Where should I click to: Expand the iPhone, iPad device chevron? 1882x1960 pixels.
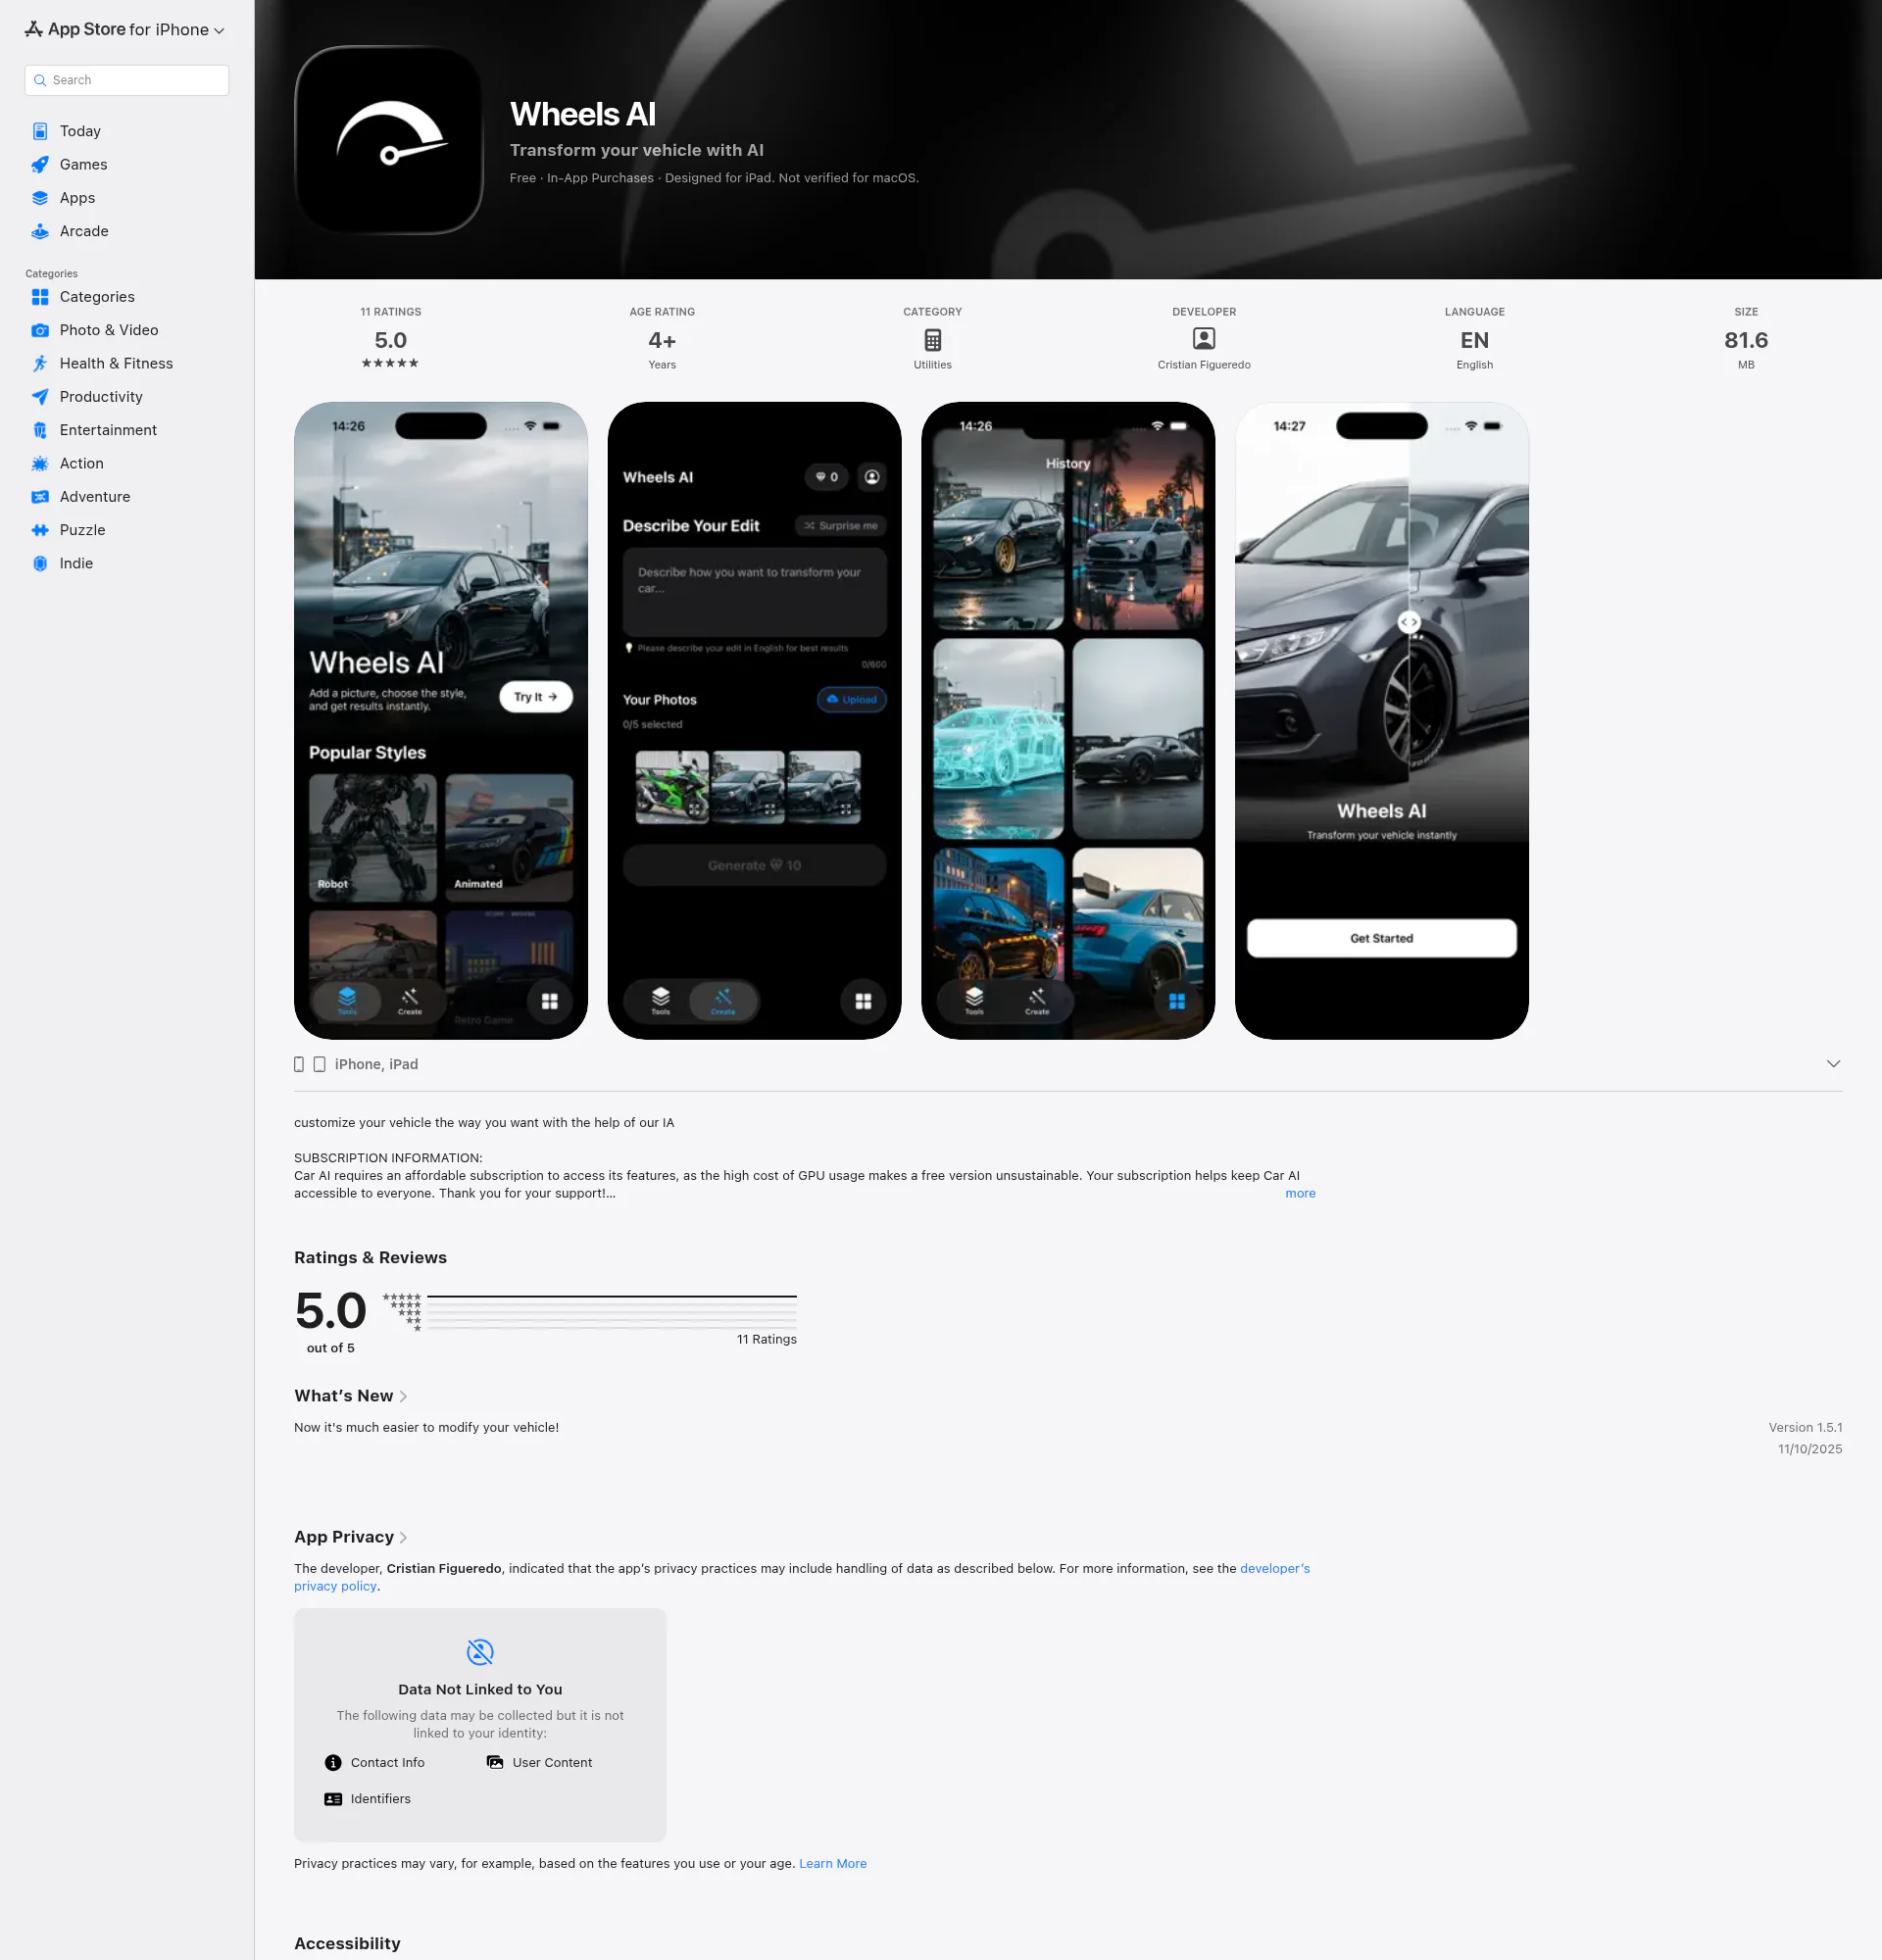click(1833, 1064)
